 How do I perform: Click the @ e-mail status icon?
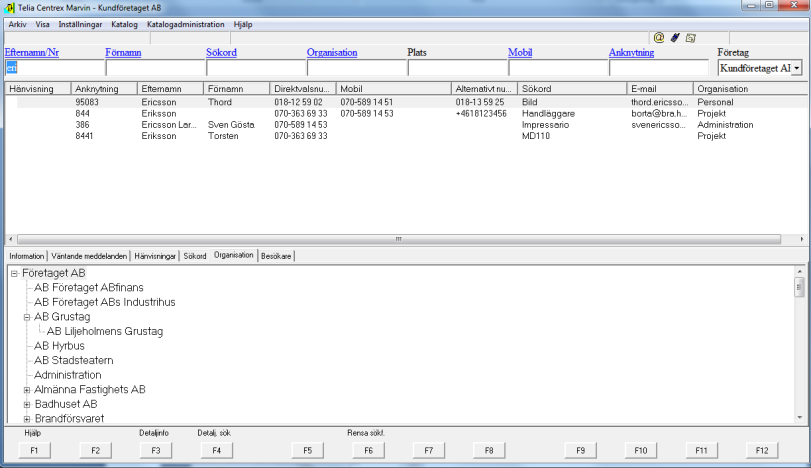click(658, 37)
